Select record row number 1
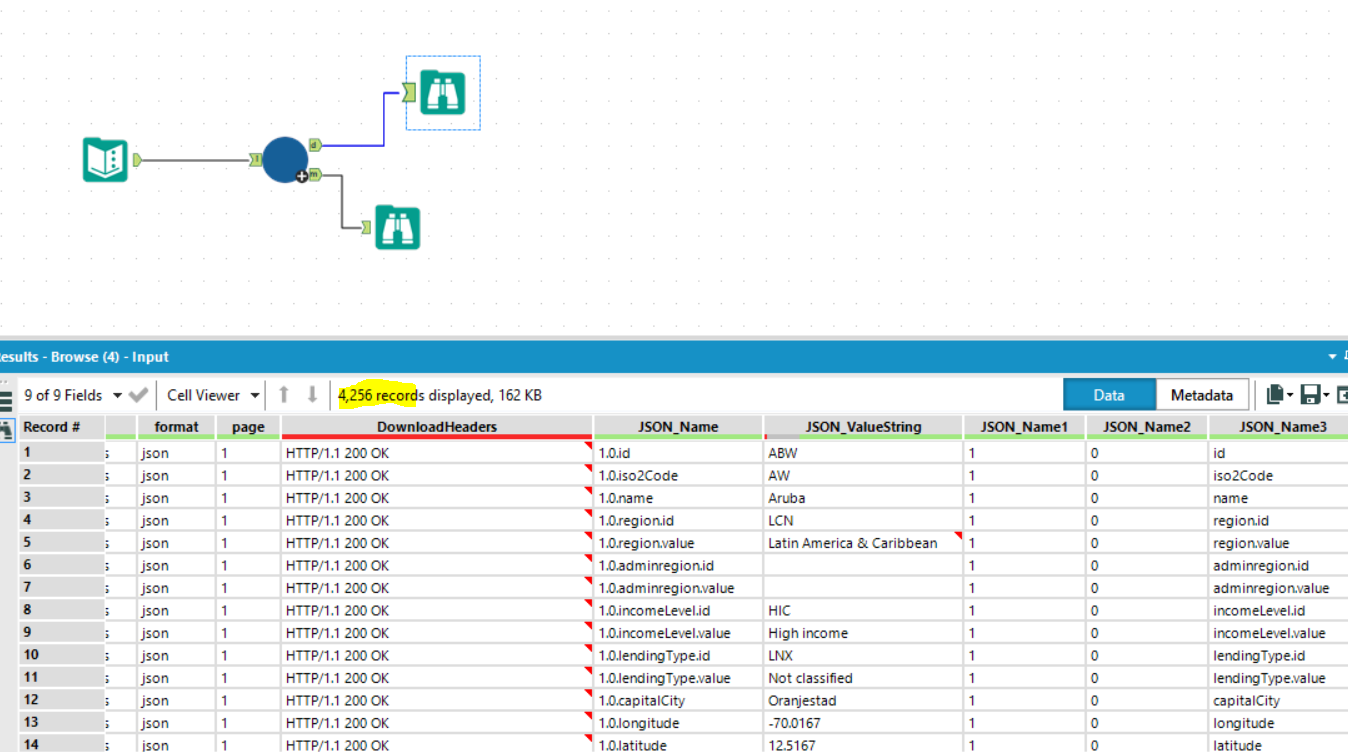The height and width of the screenshot is (752, 1348). tap(61, 453)
